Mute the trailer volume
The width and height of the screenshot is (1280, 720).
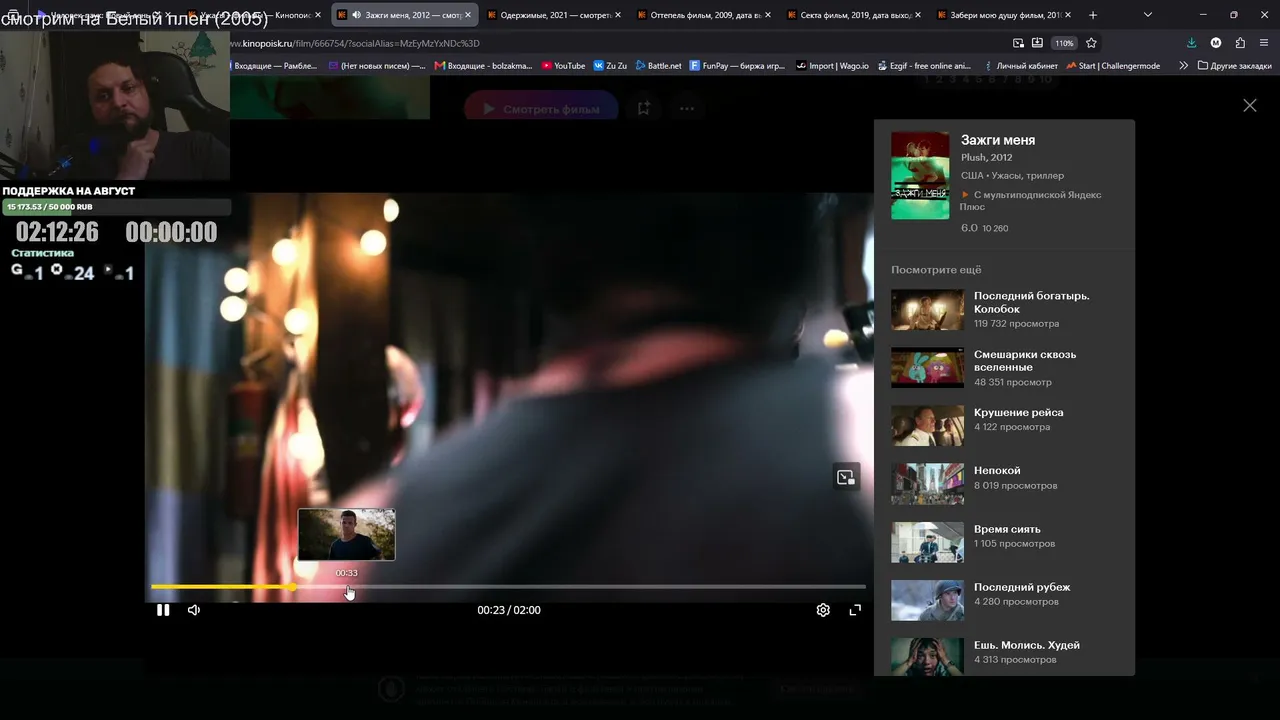194,610
